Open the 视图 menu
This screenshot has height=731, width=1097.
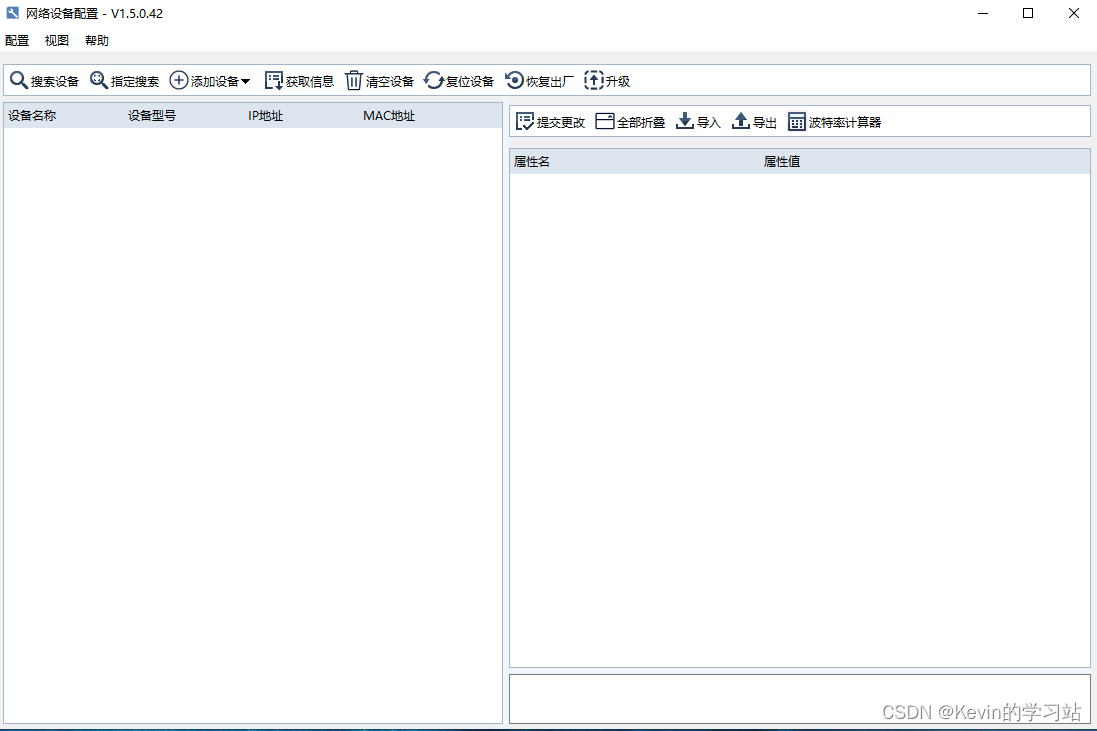[x=56, y=40]
